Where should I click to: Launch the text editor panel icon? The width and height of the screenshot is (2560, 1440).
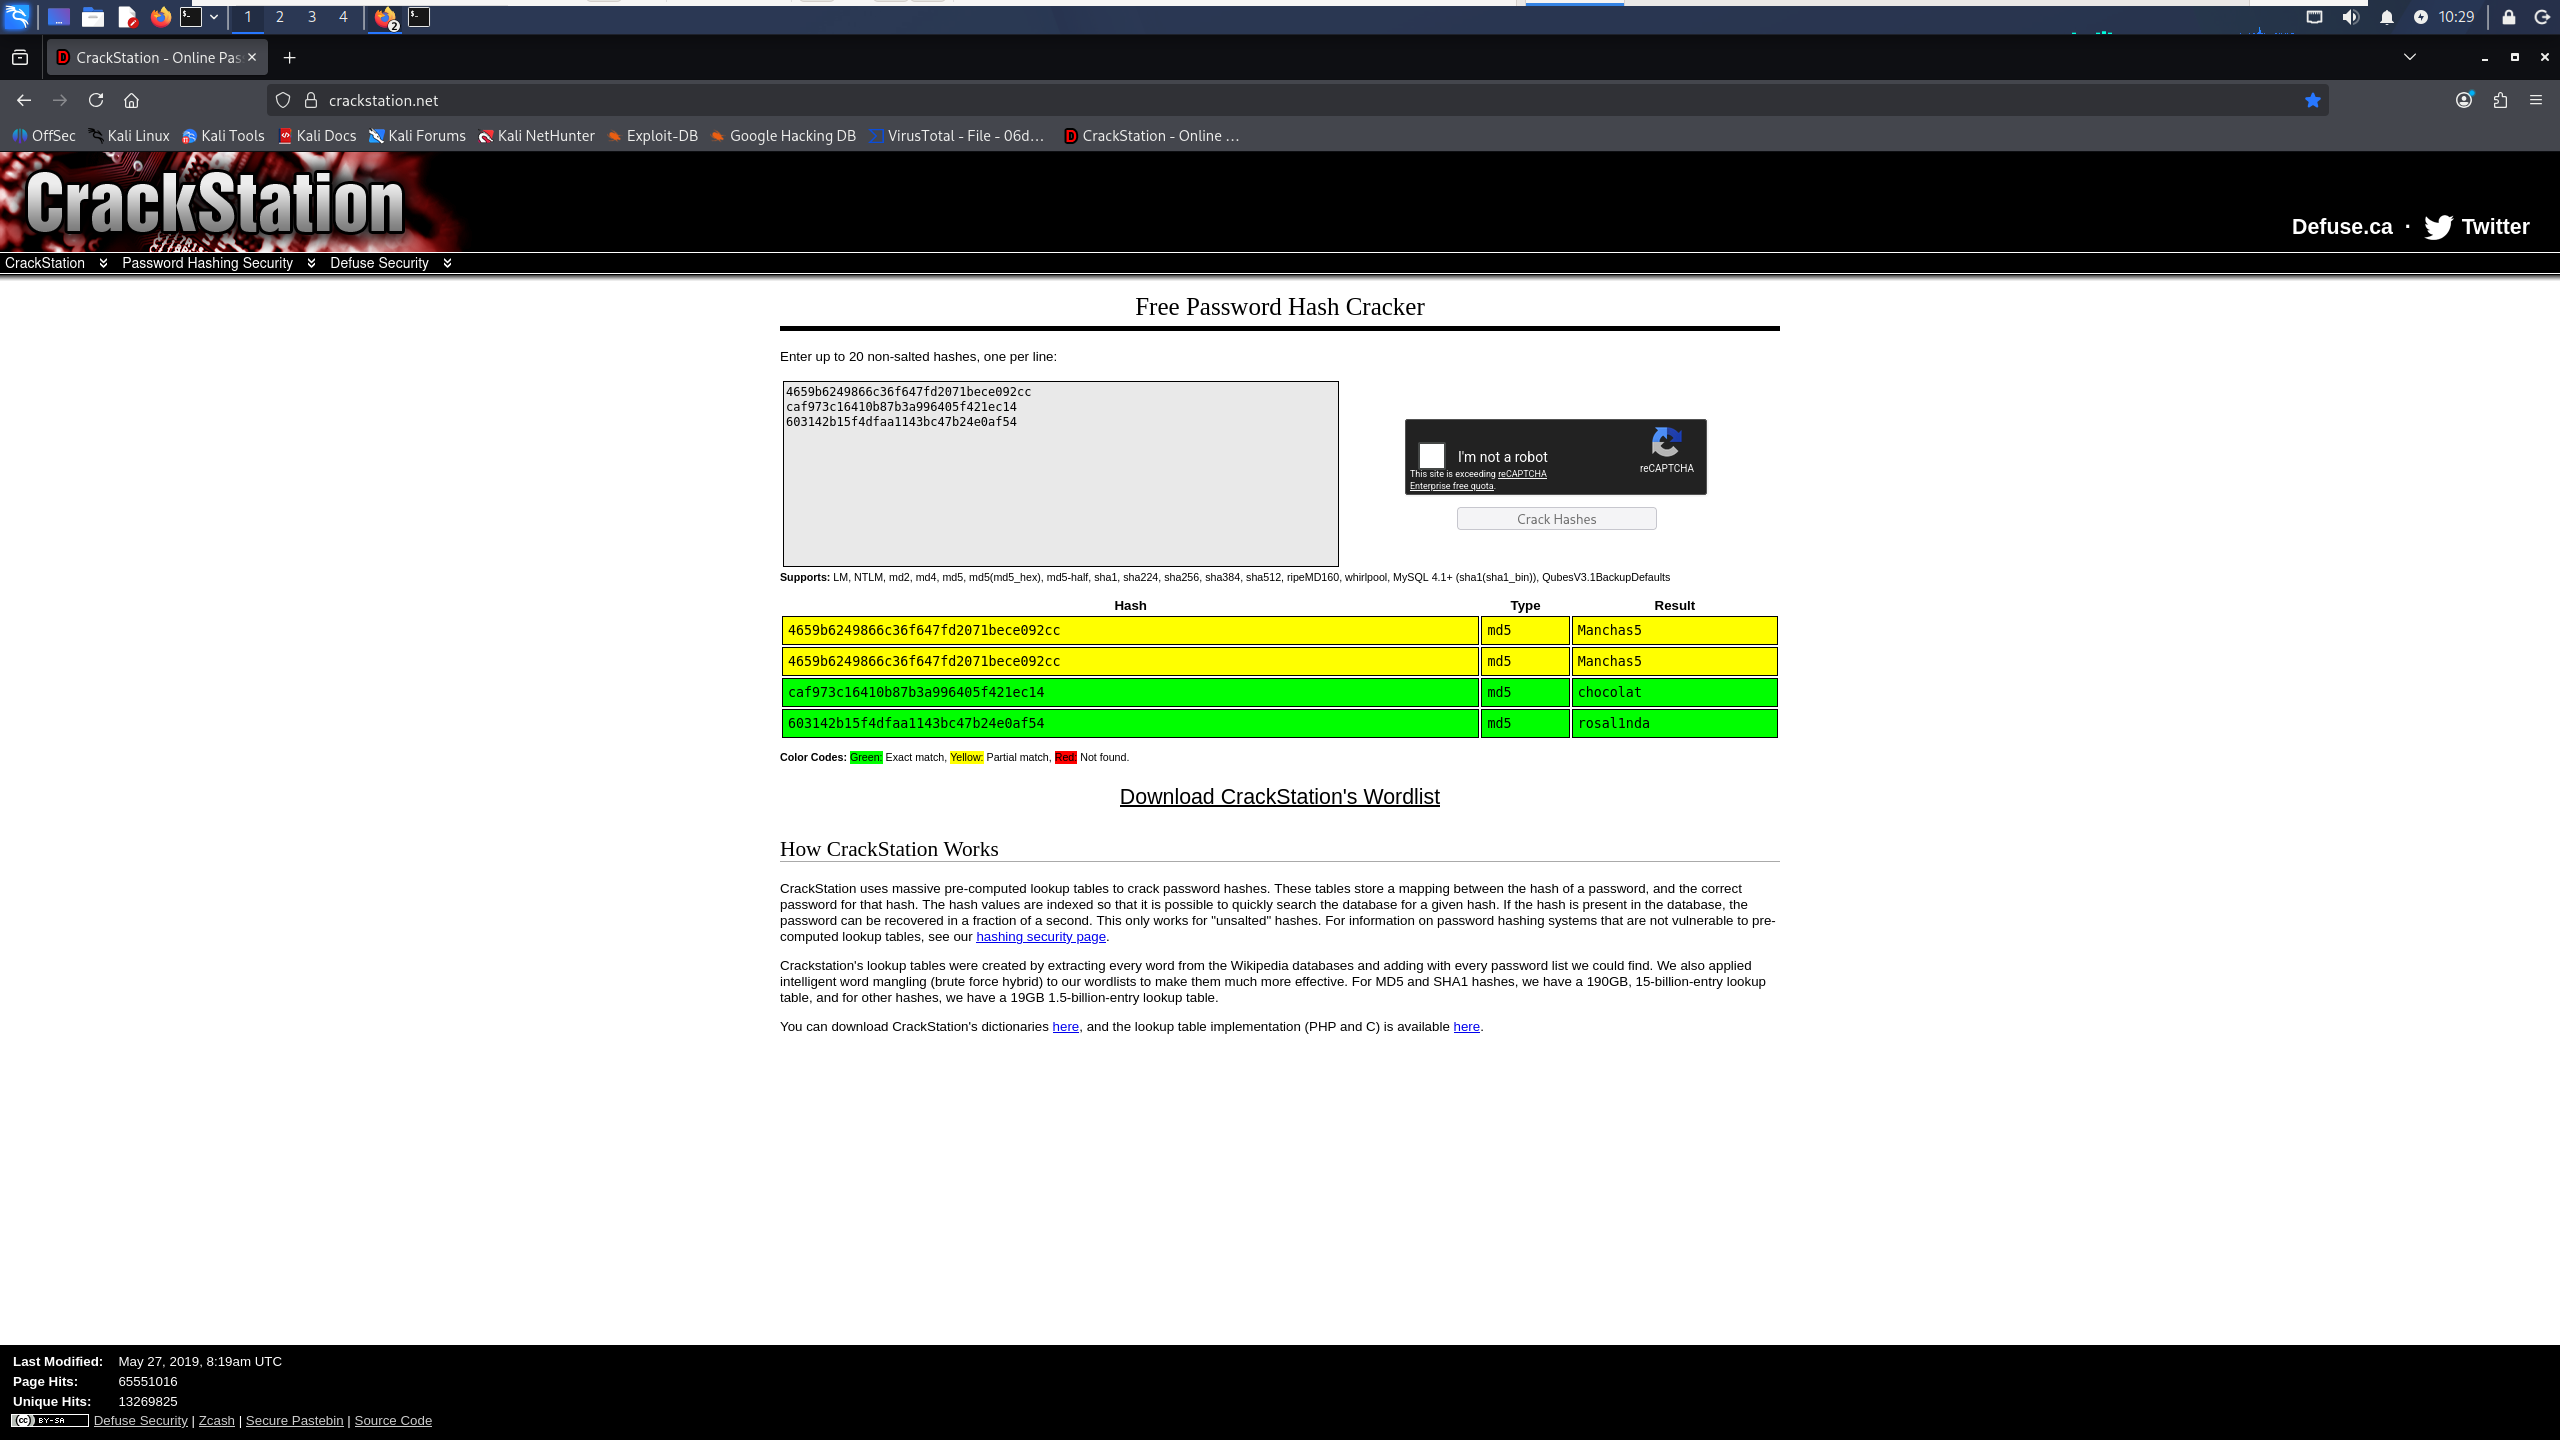127,17
